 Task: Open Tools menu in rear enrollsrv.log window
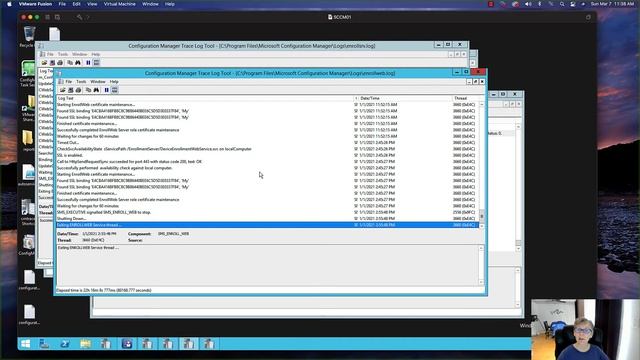coord(63,54)
